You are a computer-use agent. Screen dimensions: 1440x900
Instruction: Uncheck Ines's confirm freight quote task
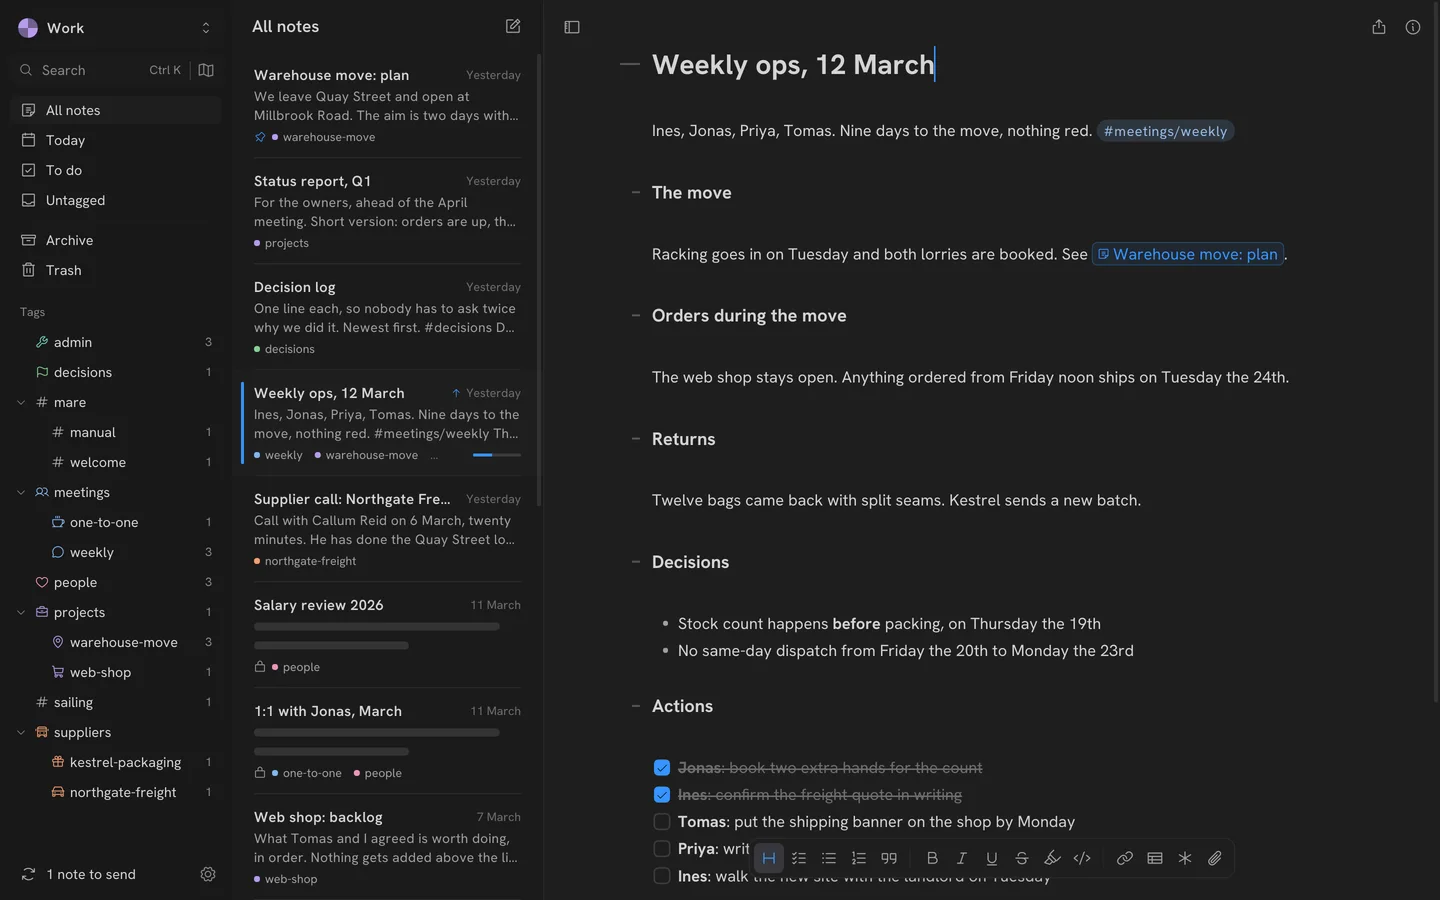[x=662, y=795]
